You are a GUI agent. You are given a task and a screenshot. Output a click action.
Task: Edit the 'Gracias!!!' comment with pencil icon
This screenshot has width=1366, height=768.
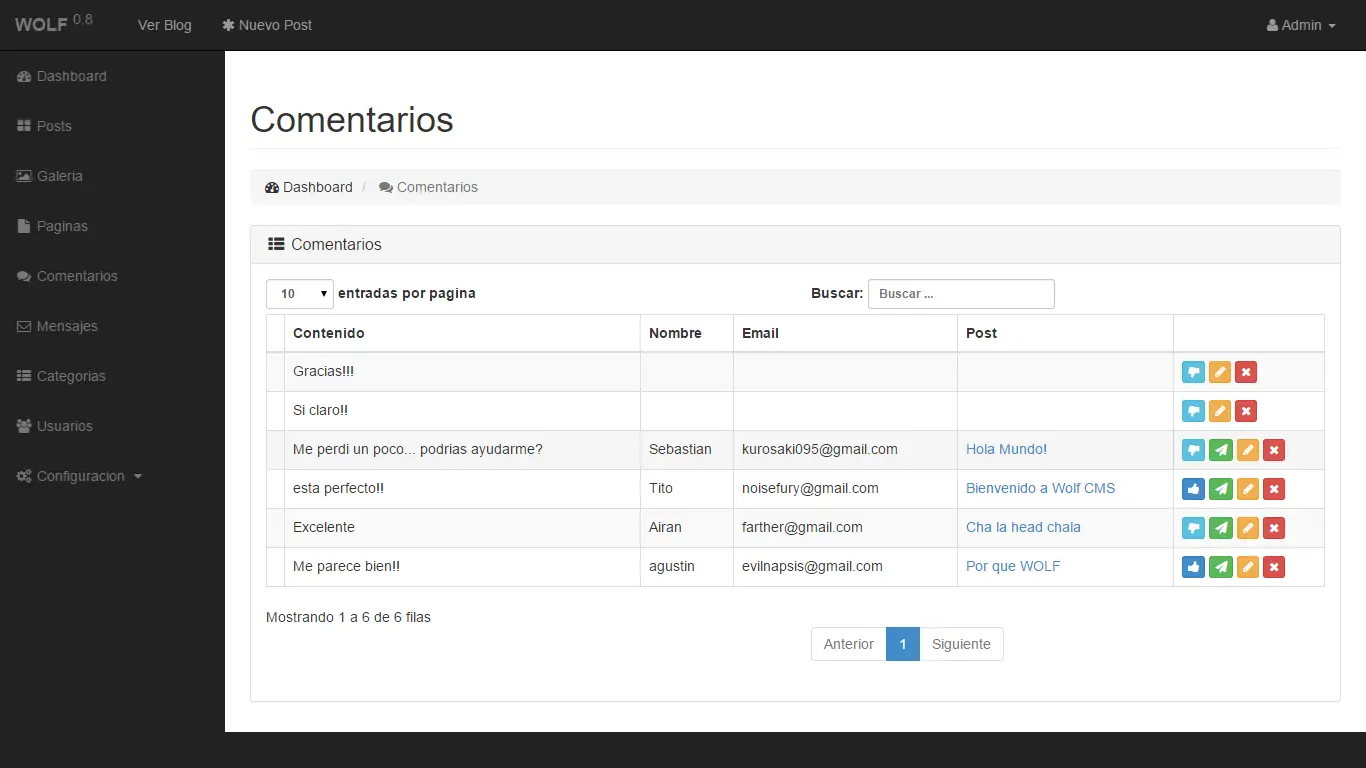click(1220, 372)
